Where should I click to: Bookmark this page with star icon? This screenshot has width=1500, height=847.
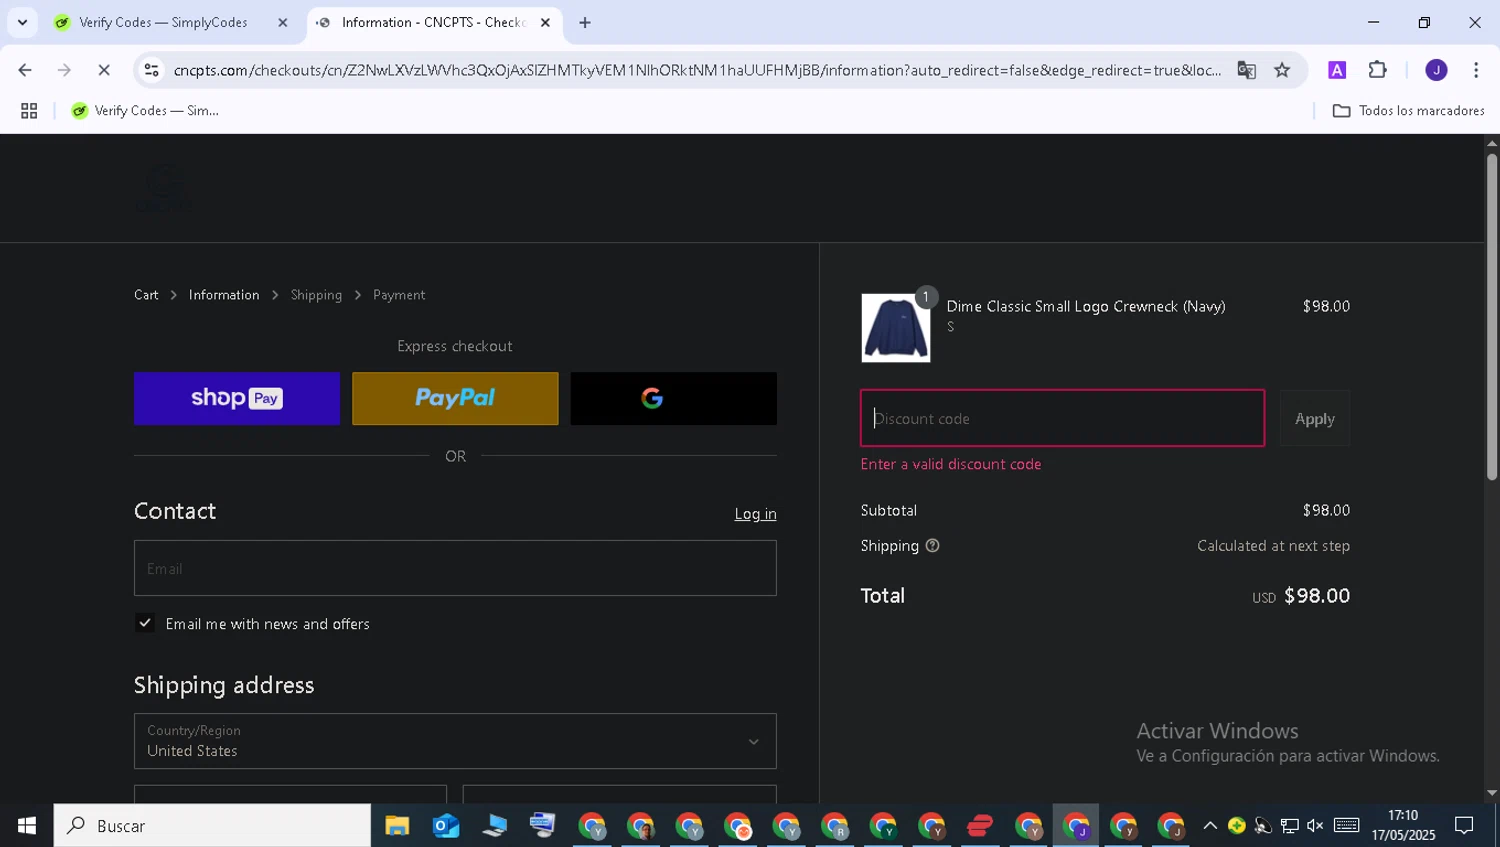[1282, 70]
